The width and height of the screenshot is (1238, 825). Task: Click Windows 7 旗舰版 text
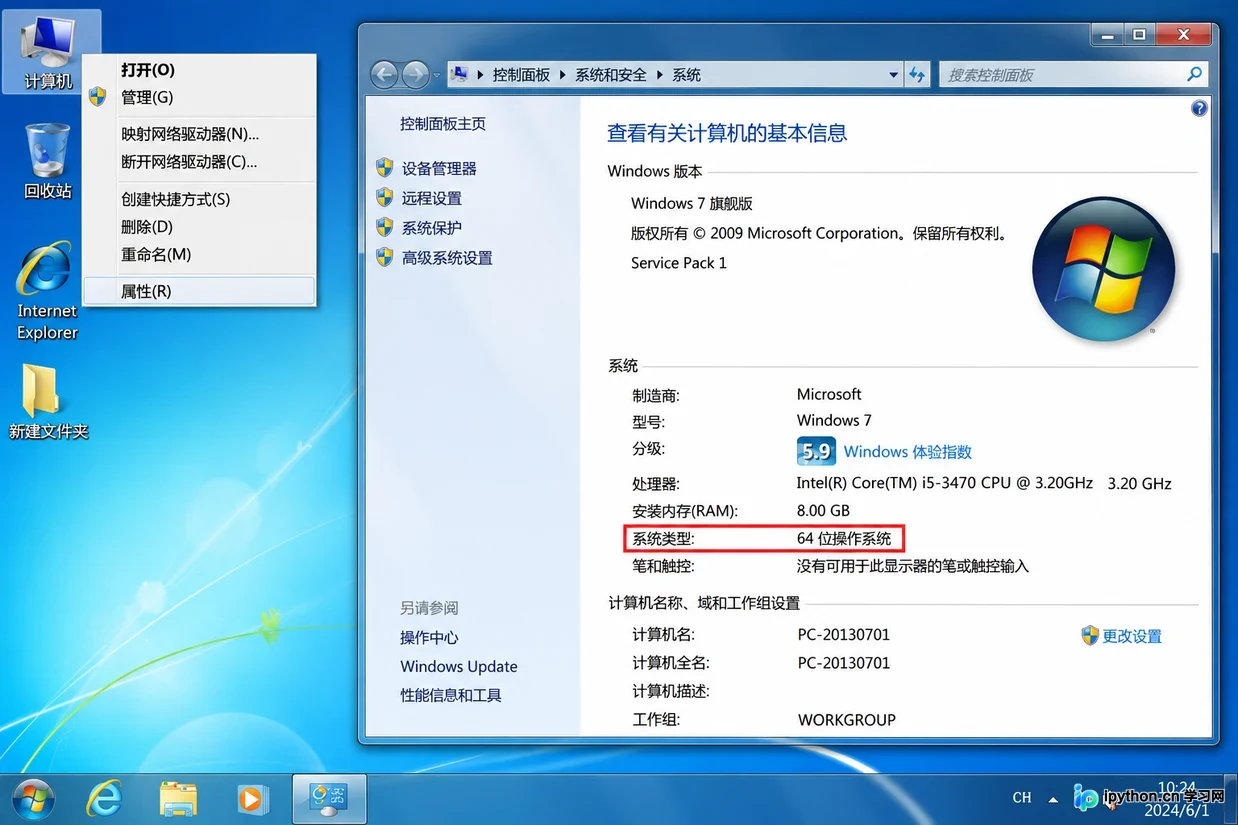click(692, 203)
